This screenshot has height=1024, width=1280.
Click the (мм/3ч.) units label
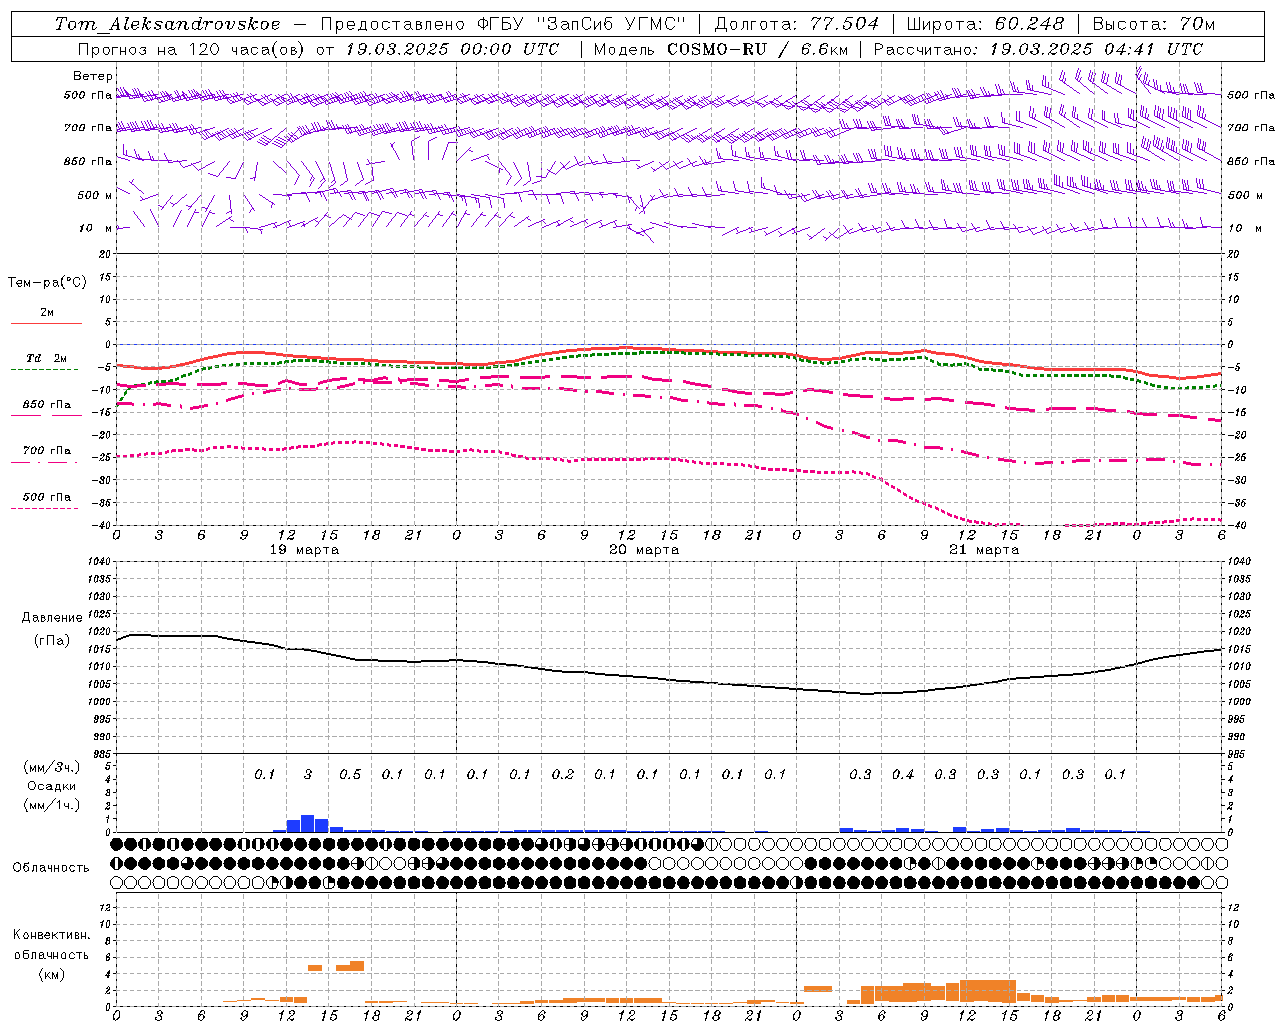click(52, 767)
